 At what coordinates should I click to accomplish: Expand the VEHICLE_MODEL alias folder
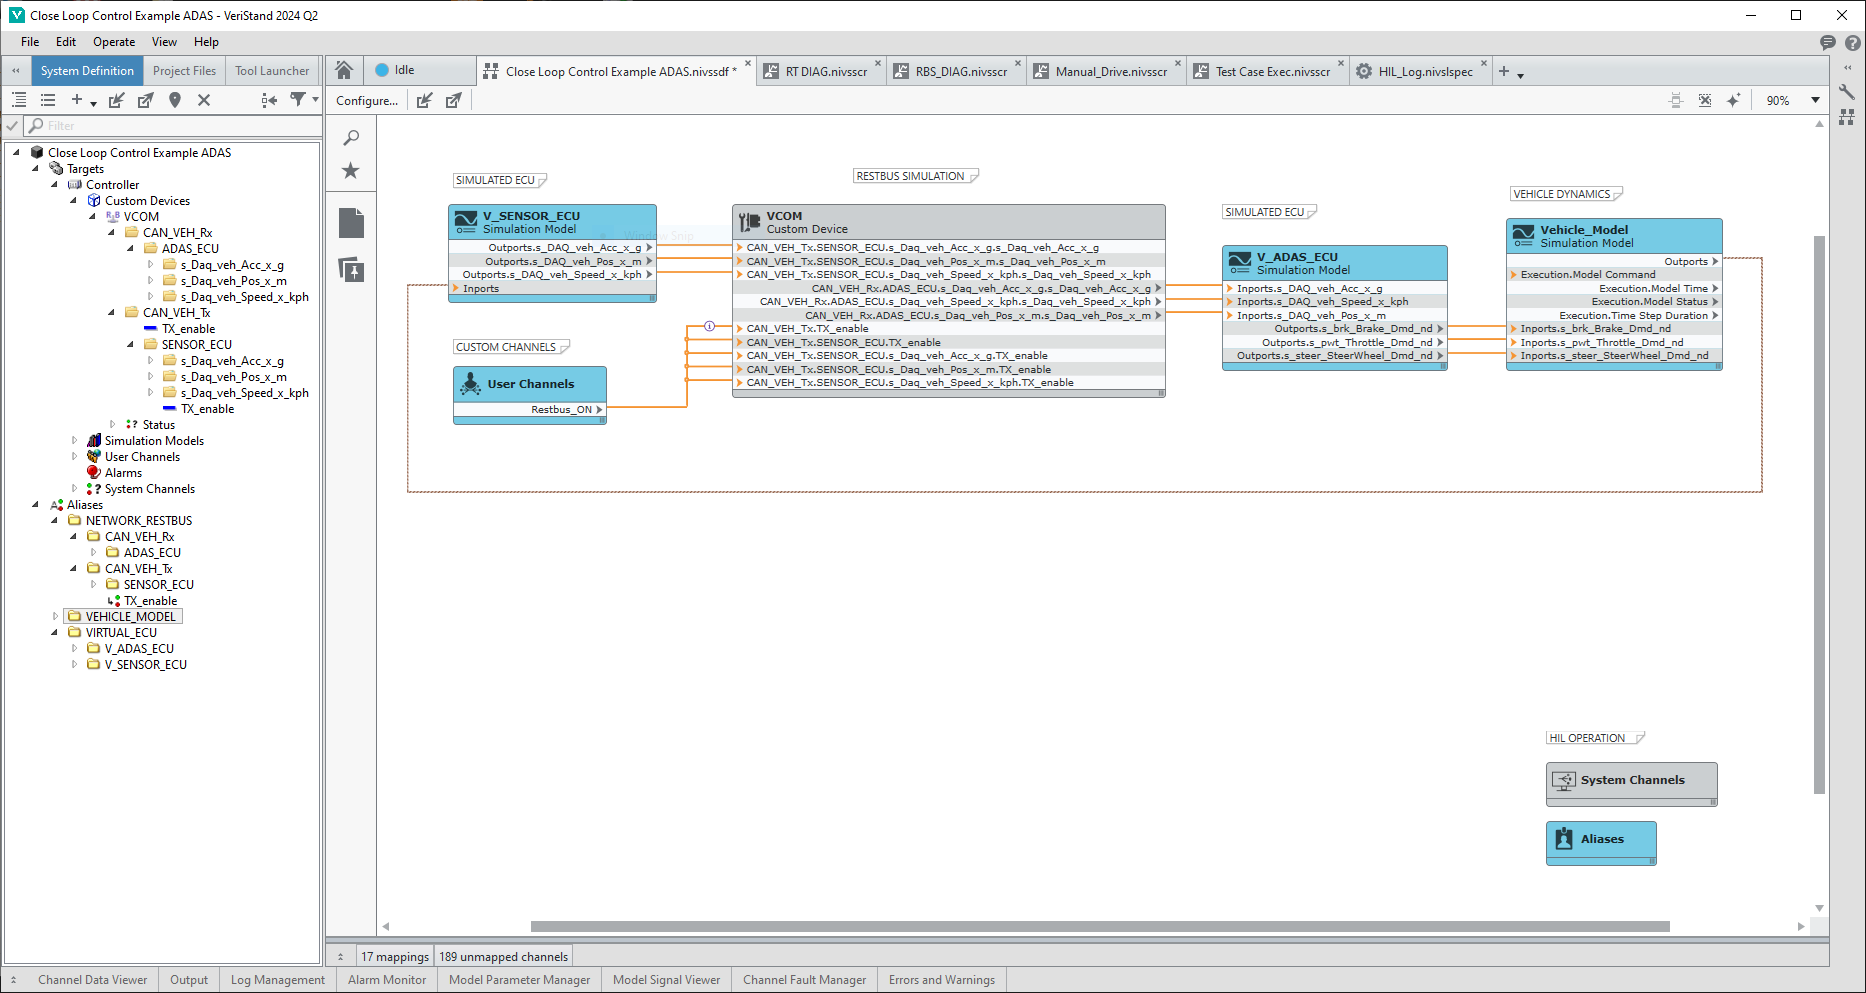(x=55, y=617)
